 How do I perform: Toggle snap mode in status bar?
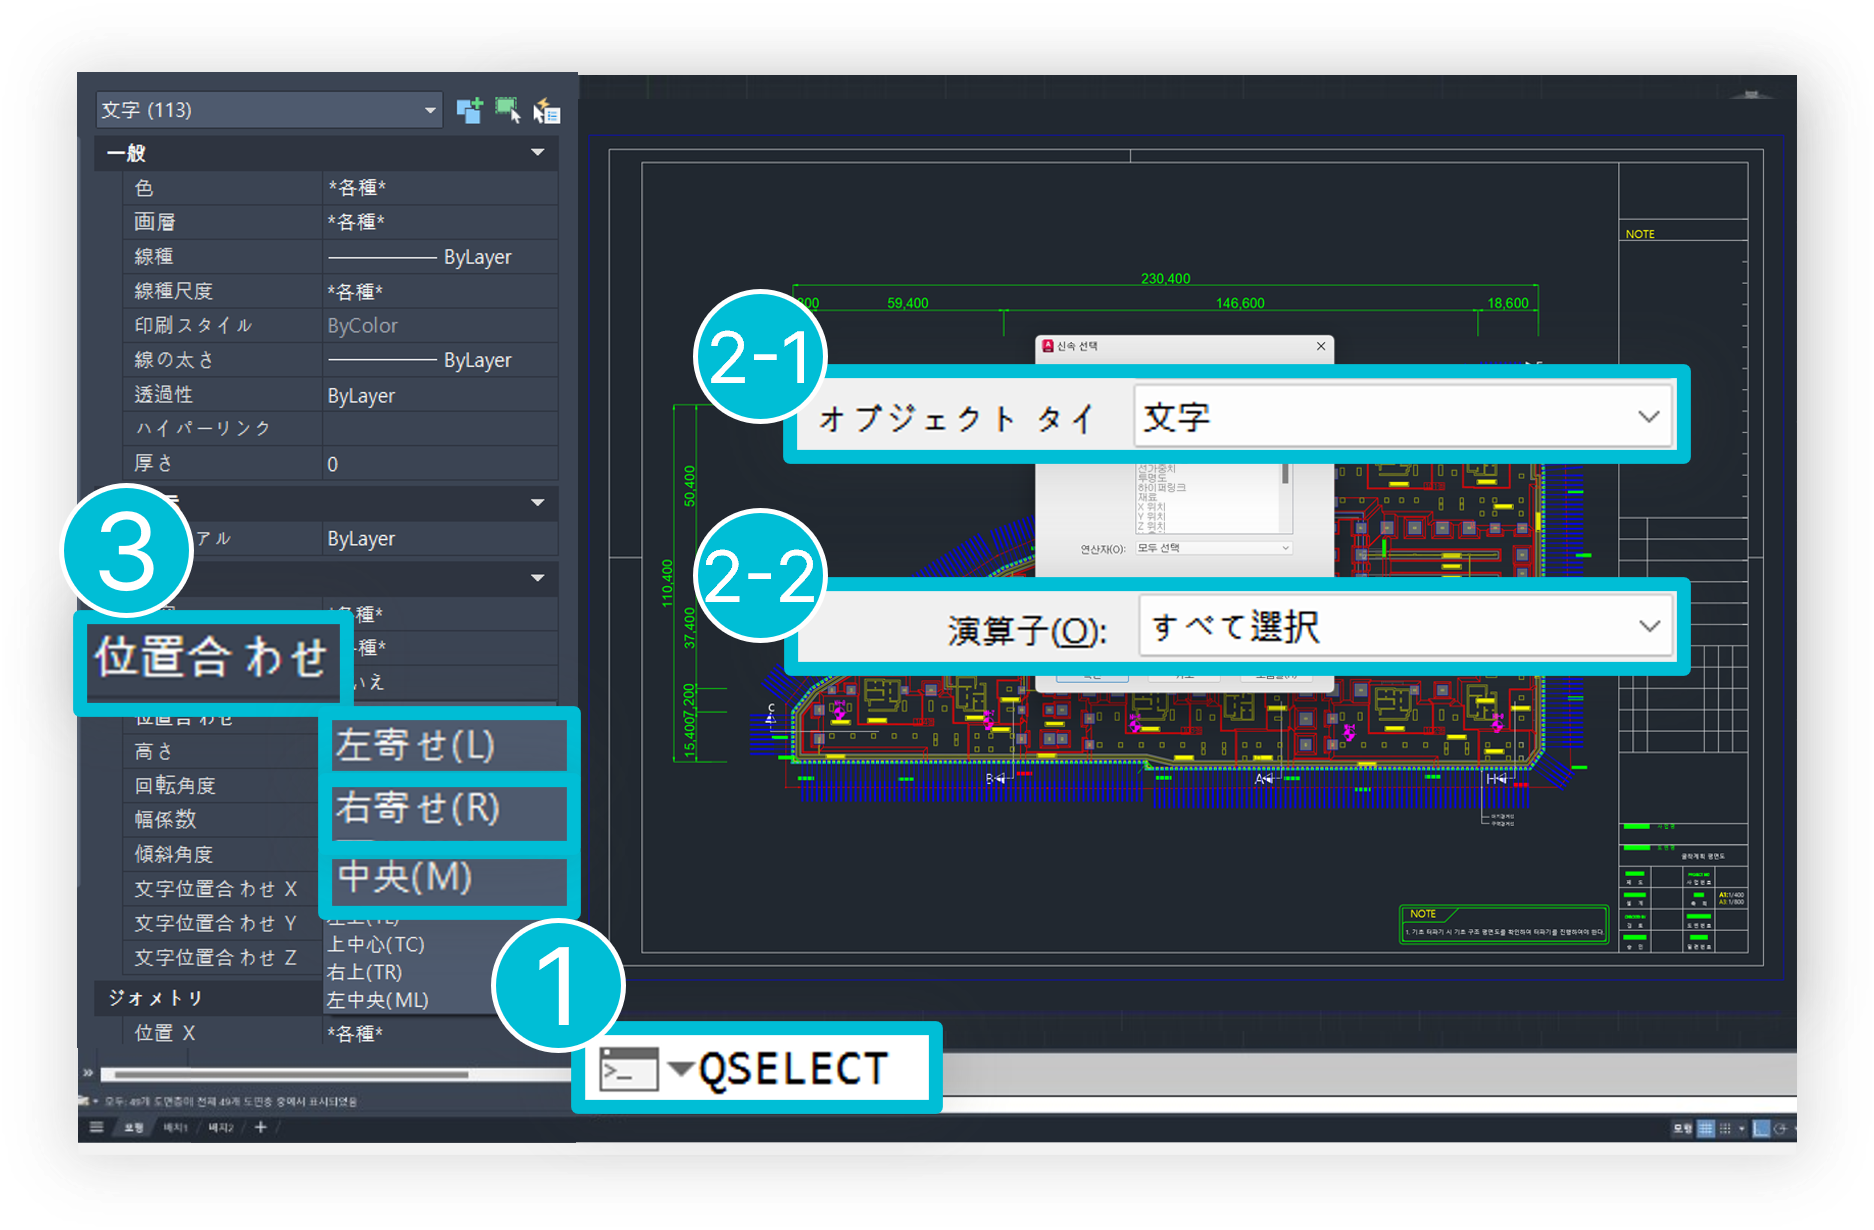click(1725, 1128)
